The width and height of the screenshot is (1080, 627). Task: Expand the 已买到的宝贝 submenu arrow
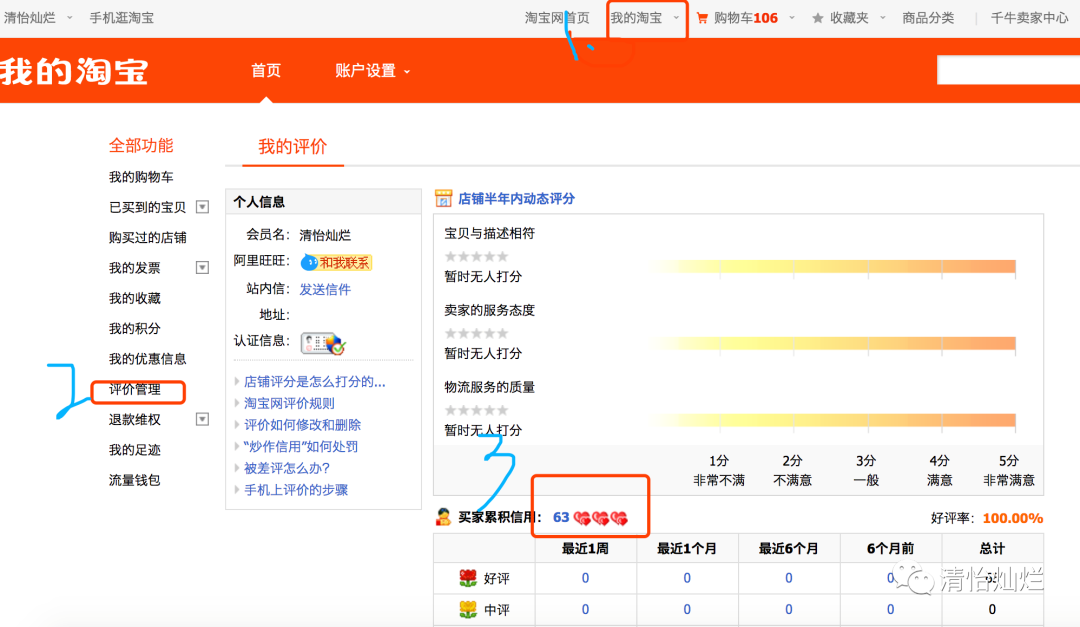[202, 207]
